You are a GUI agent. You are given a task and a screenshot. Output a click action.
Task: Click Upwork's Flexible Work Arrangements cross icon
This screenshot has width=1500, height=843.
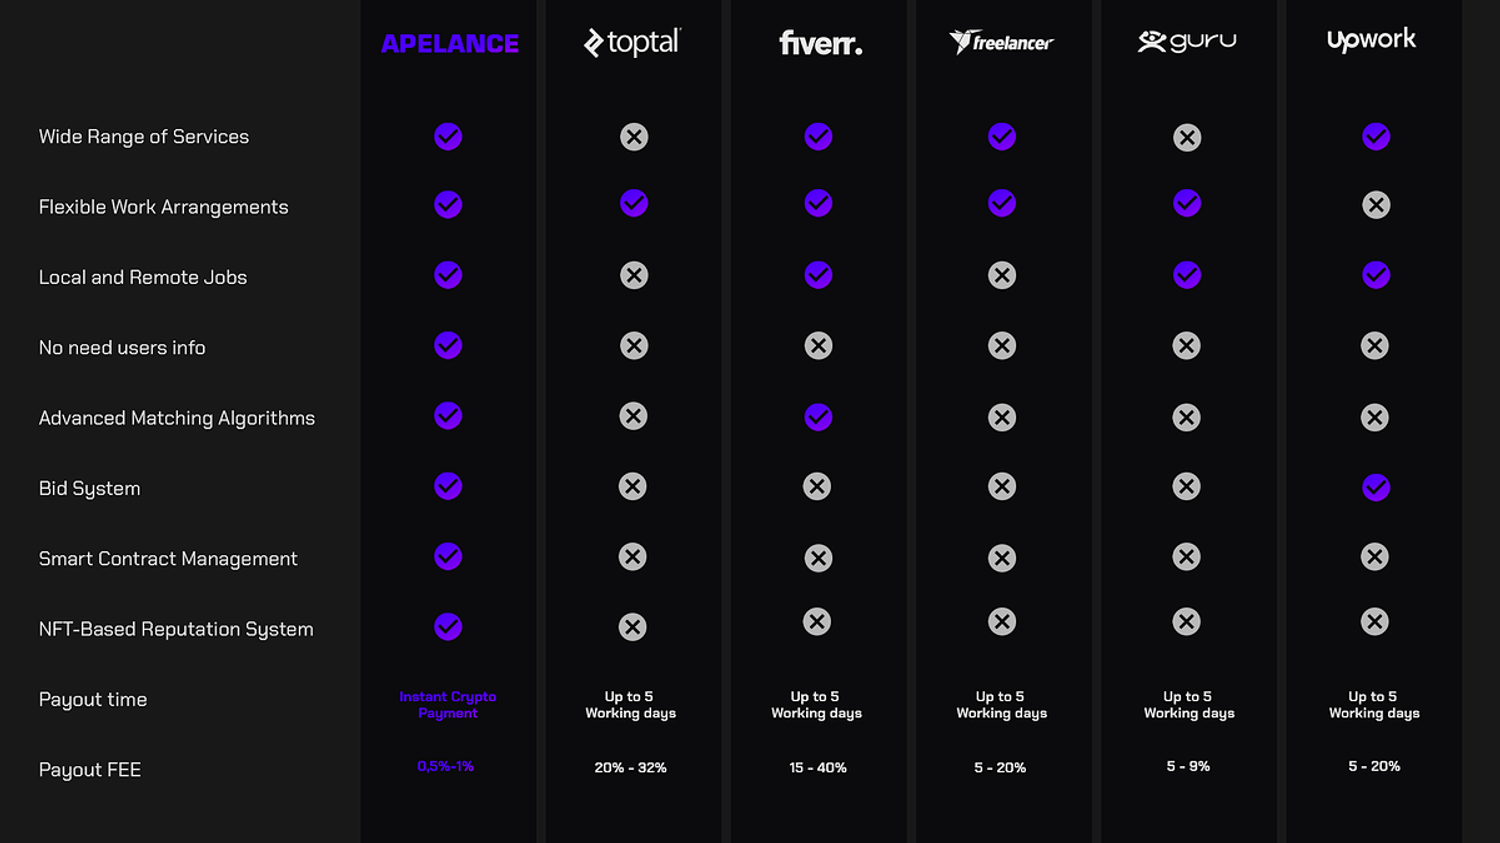pyautogui.click(x=1376, y=205)
